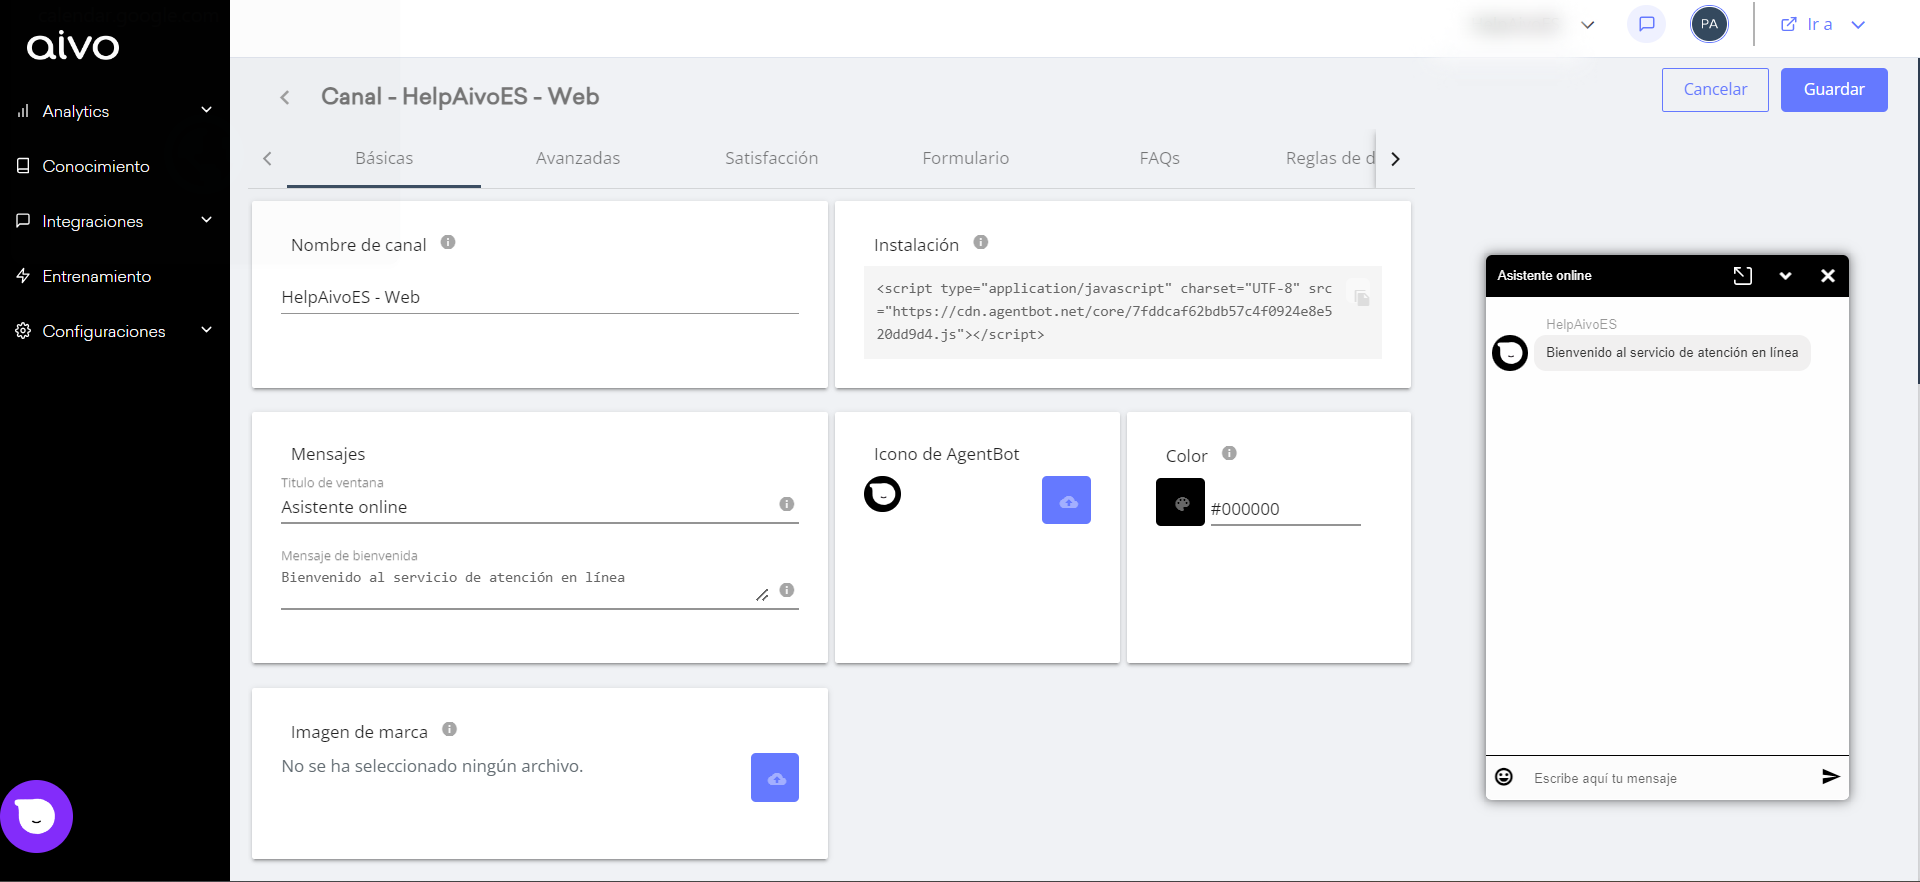The height and width of the screenshot is (882, 1920).
Task: Send the chat message
Action: coord(1830,777)
